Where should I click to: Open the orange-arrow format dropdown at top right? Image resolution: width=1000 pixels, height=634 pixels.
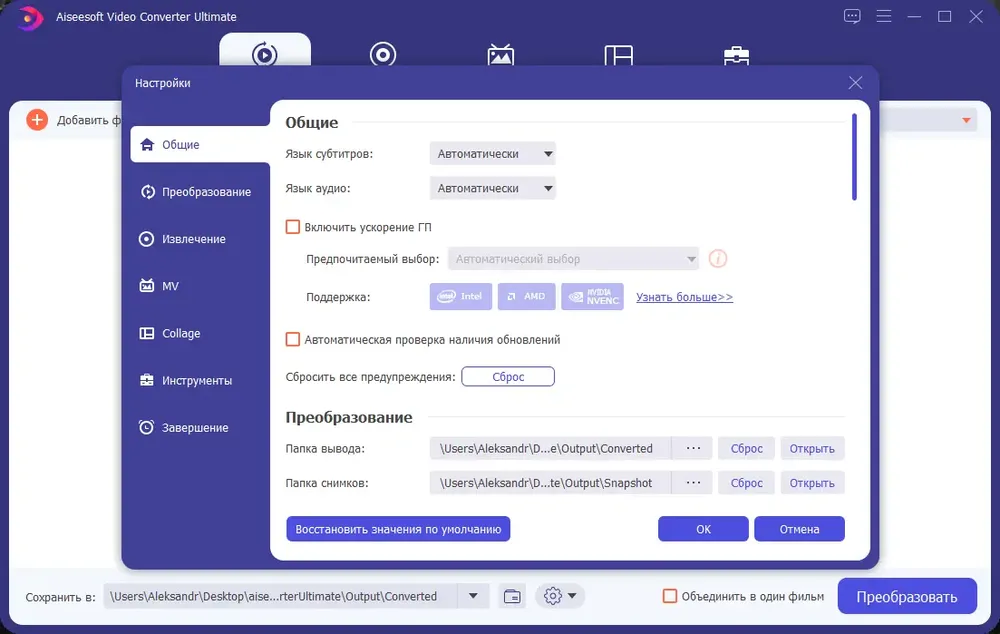[966, 120]
